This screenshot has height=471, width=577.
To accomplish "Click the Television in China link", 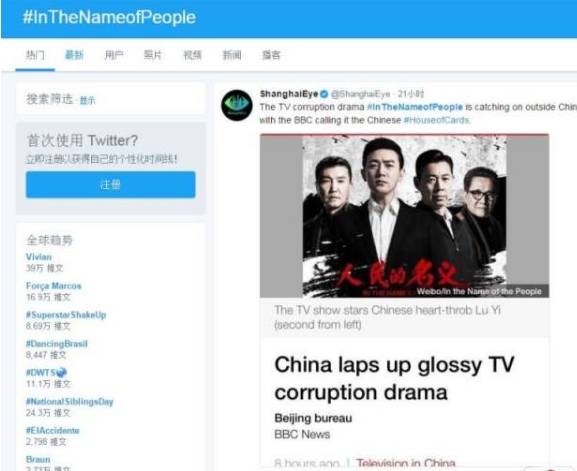I will [406, 463].
